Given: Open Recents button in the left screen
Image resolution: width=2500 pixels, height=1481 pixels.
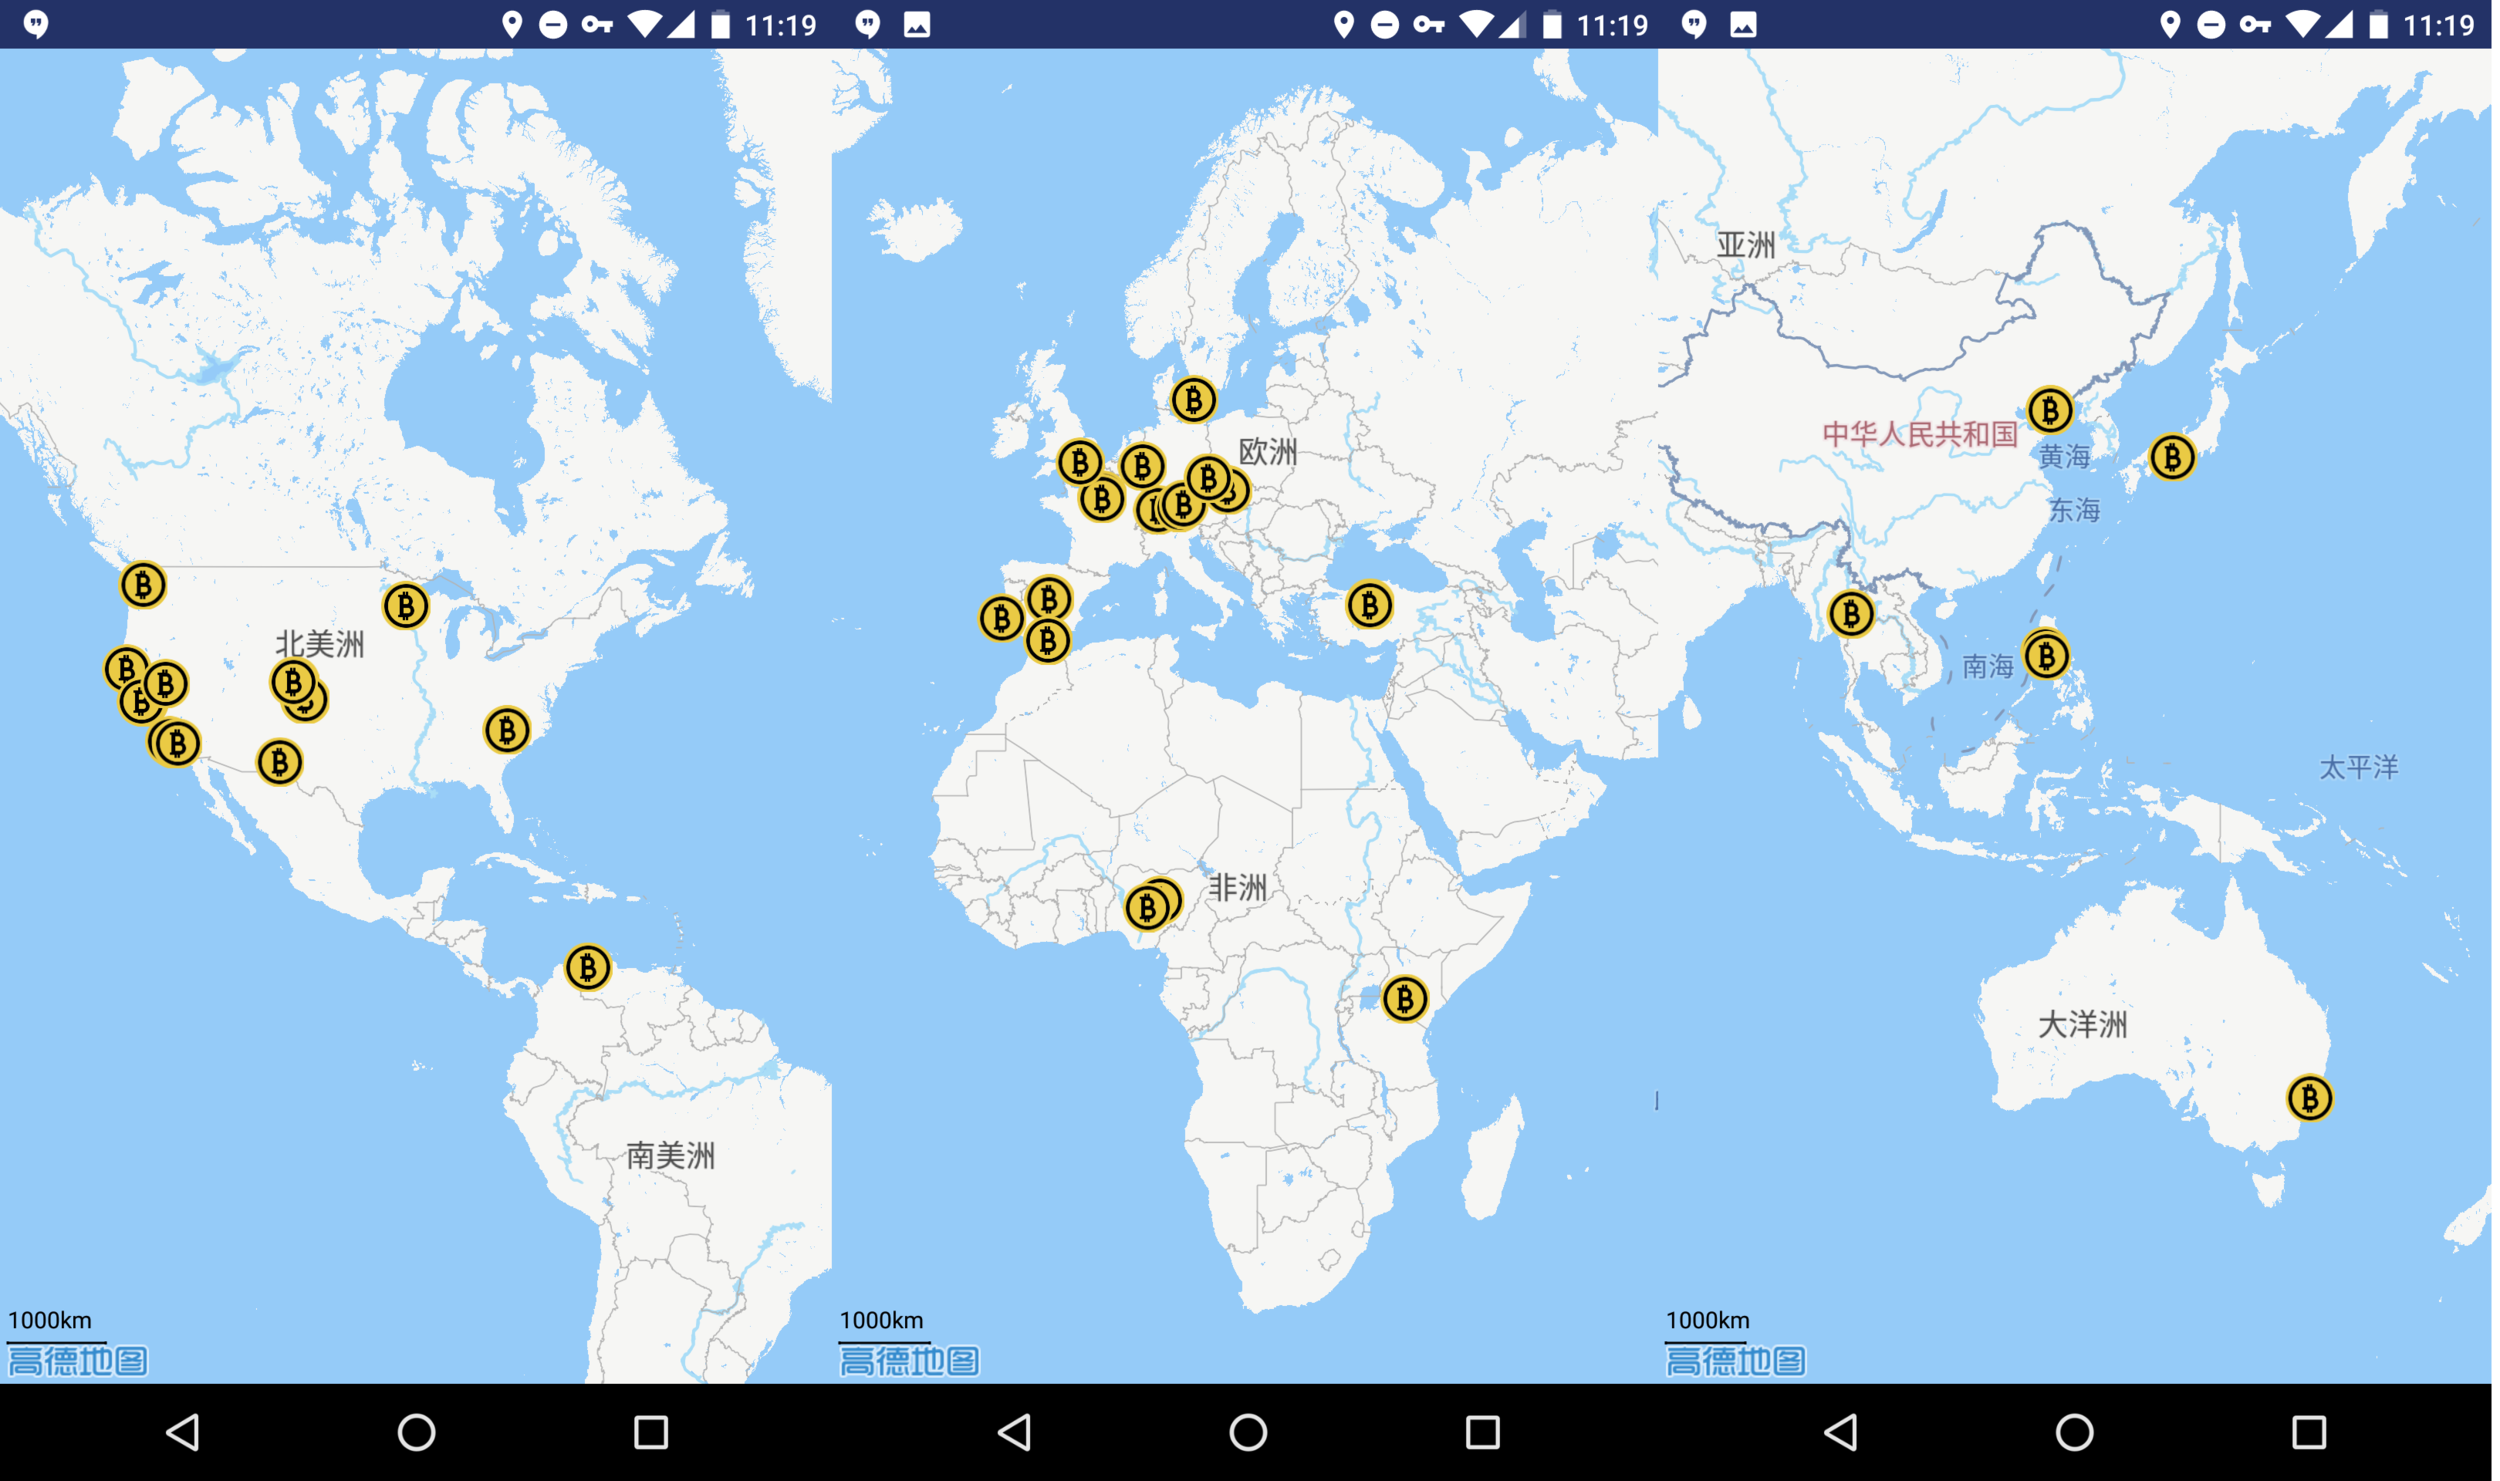Looking at the screenshot, I should [651, 1432].
